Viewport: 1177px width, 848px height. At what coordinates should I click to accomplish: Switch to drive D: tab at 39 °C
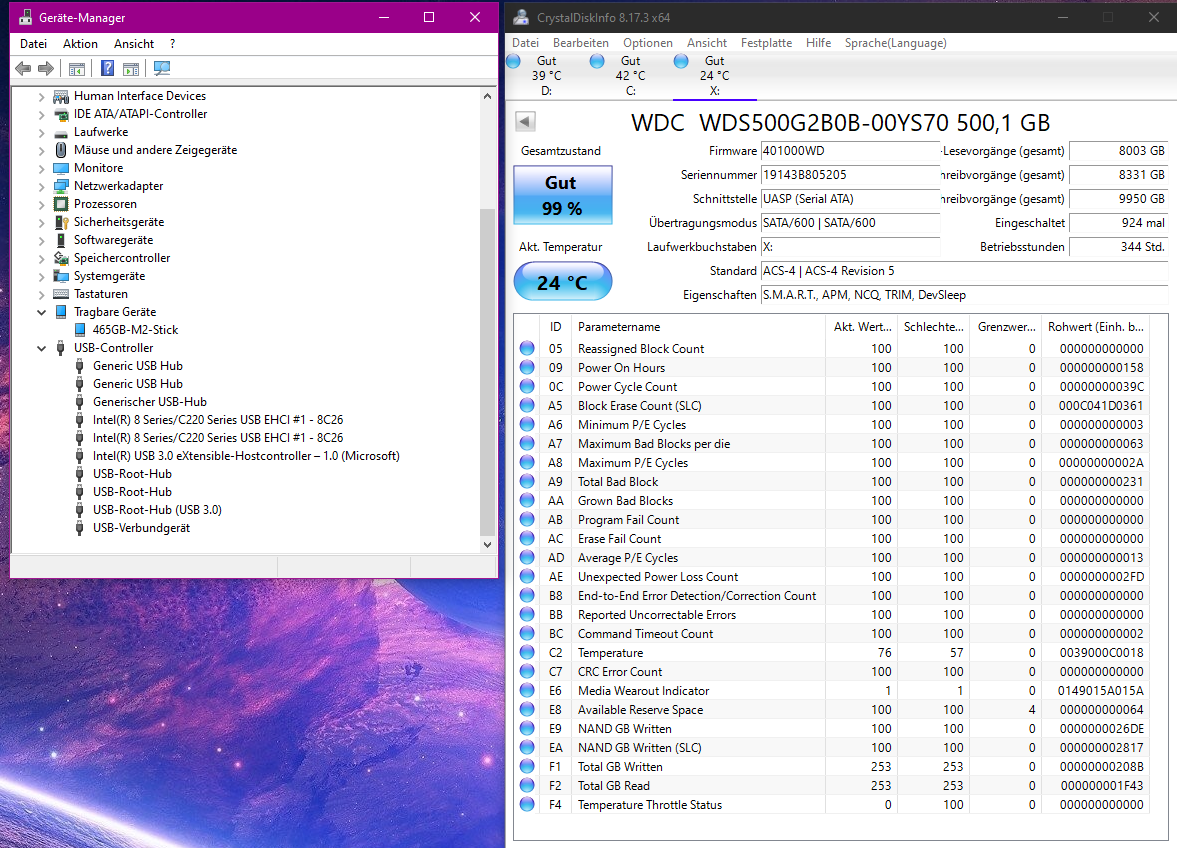(546, 75)
